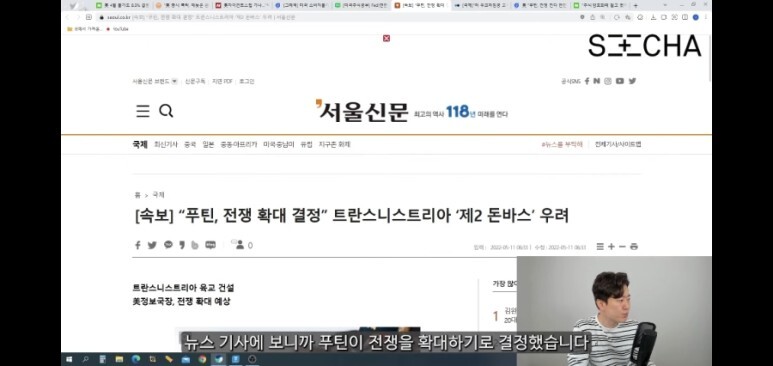Open the 전체기사/사이트맵 link
The image size is (773, 366).
click(x=618, y=145)
